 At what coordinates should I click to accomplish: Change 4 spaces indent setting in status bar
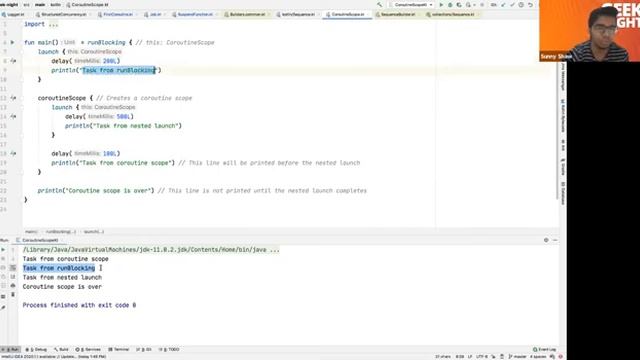coord(538,356)
